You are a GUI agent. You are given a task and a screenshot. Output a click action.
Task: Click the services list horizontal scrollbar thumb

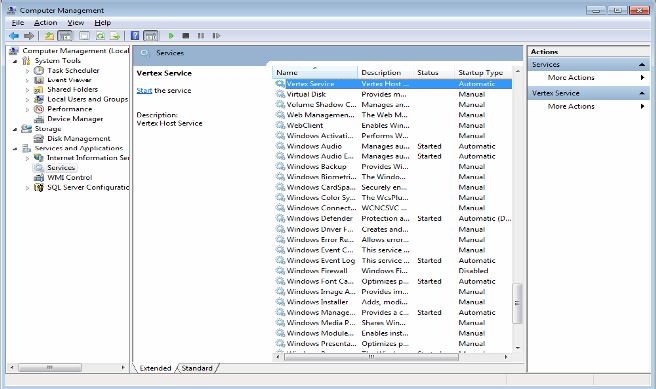pyautogui.click(x=371, y=357)
